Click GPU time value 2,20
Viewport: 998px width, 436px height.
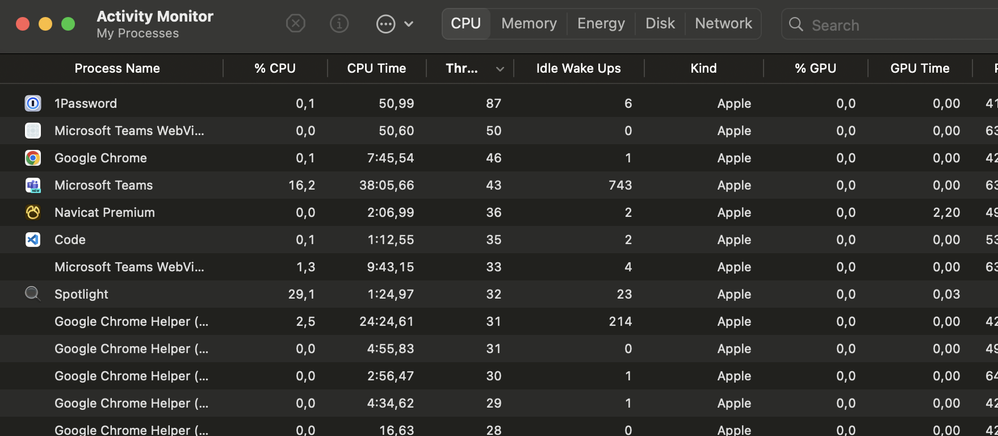point(946,213)
